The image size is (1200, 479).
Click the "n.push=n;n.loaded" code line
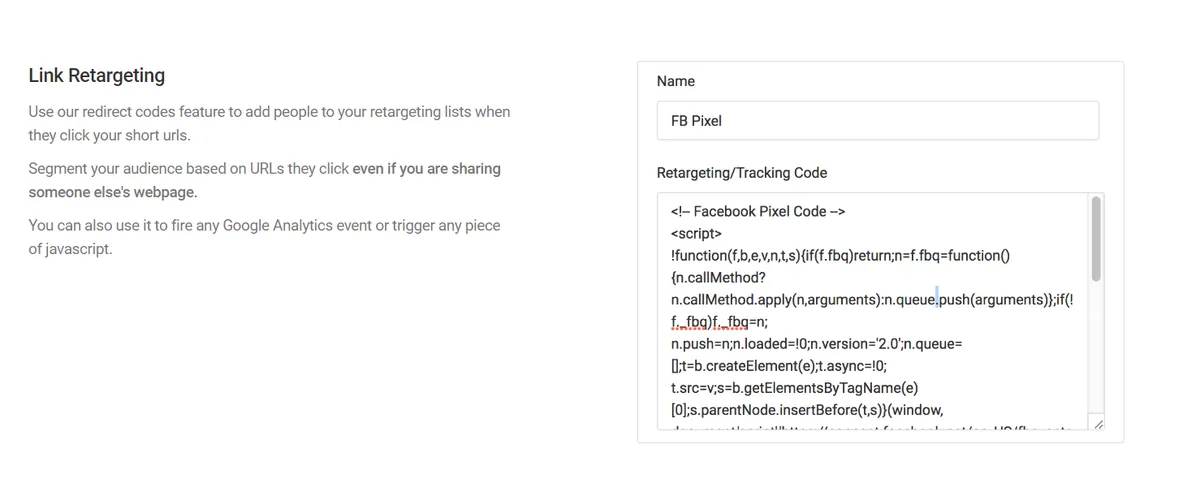click(817, 343)
